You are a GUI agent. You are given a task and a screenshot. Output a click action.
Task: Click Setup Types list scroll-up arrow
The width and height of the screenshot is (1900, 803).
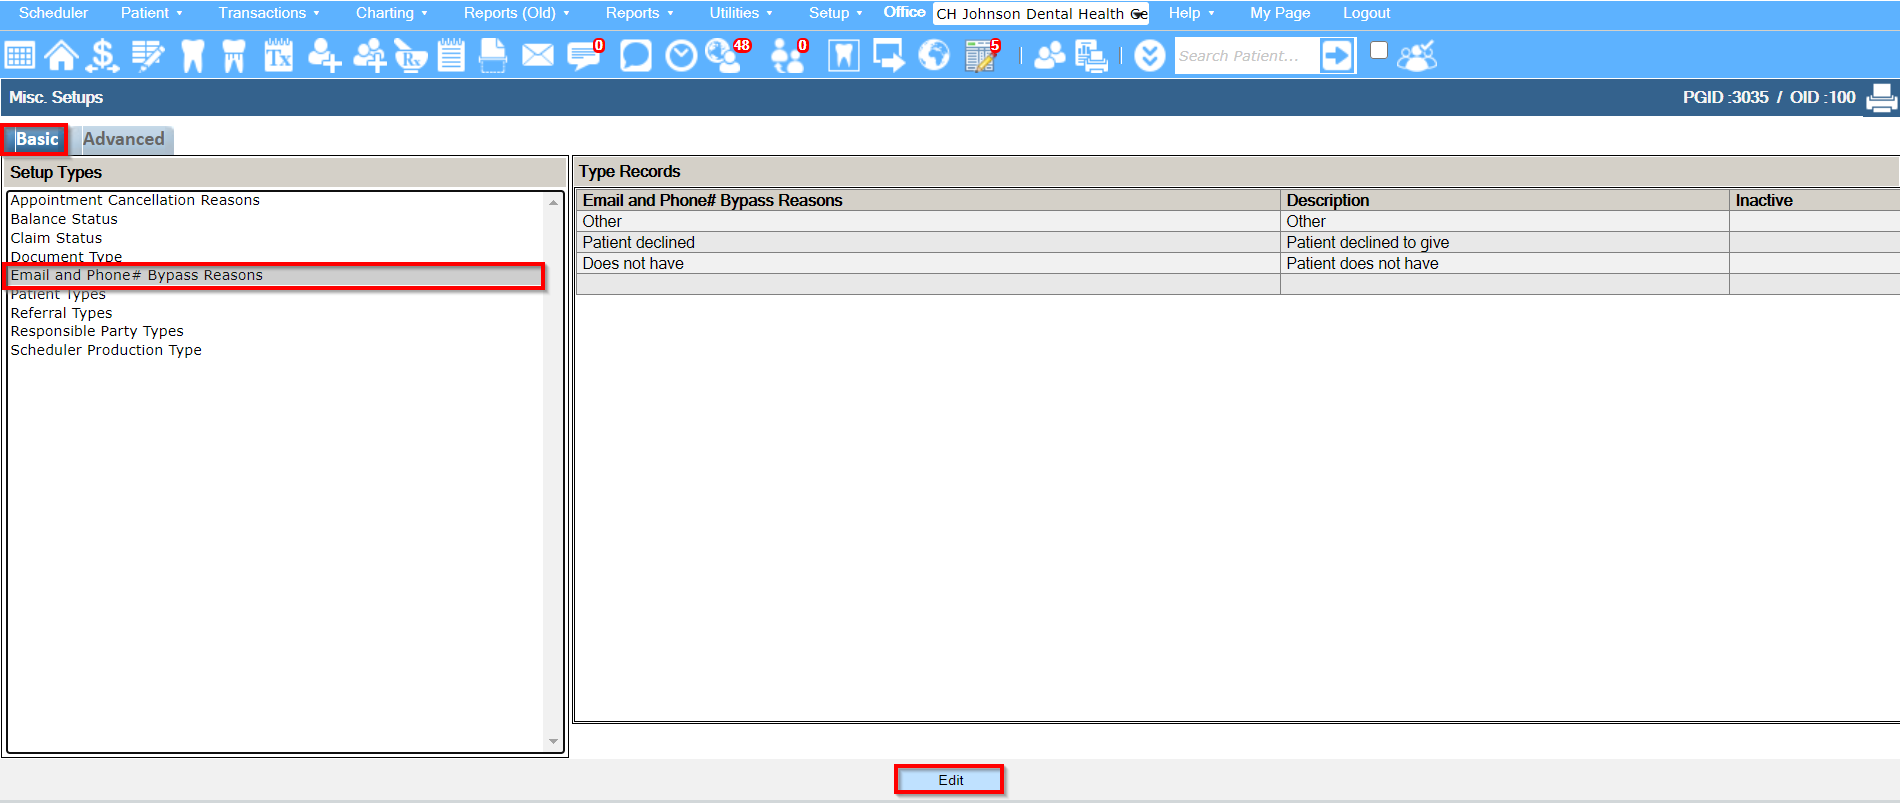(553, 202)
